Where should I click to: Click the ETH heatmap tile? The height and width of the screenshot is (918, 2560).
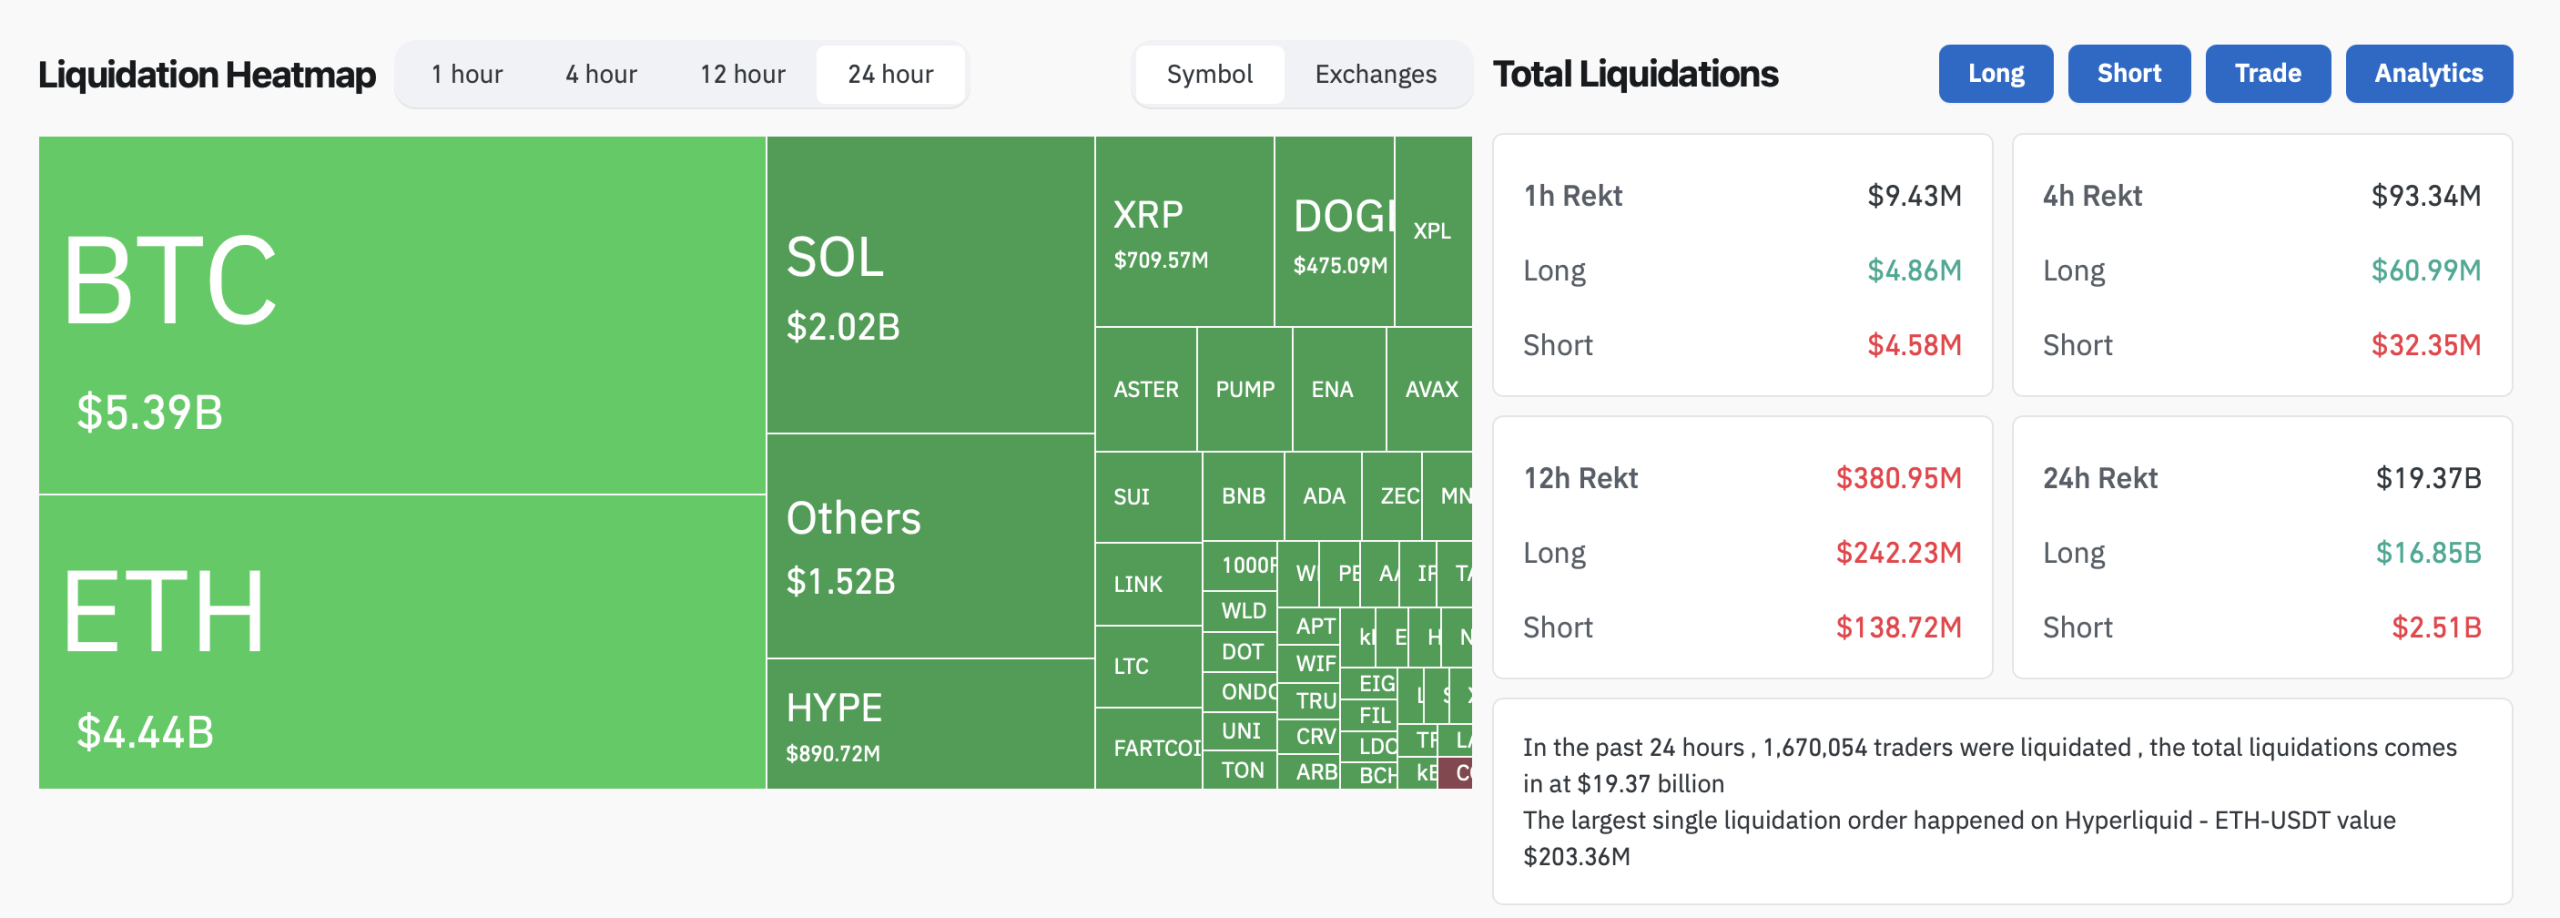(x=401, y=642)
